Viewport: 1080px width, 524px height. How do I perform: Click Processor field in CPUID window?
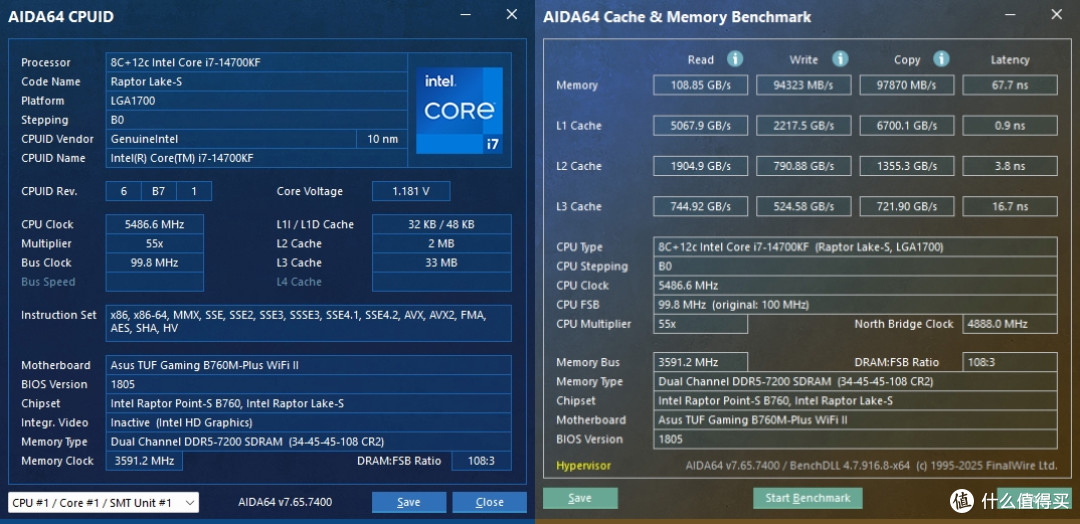click(256, 63)
